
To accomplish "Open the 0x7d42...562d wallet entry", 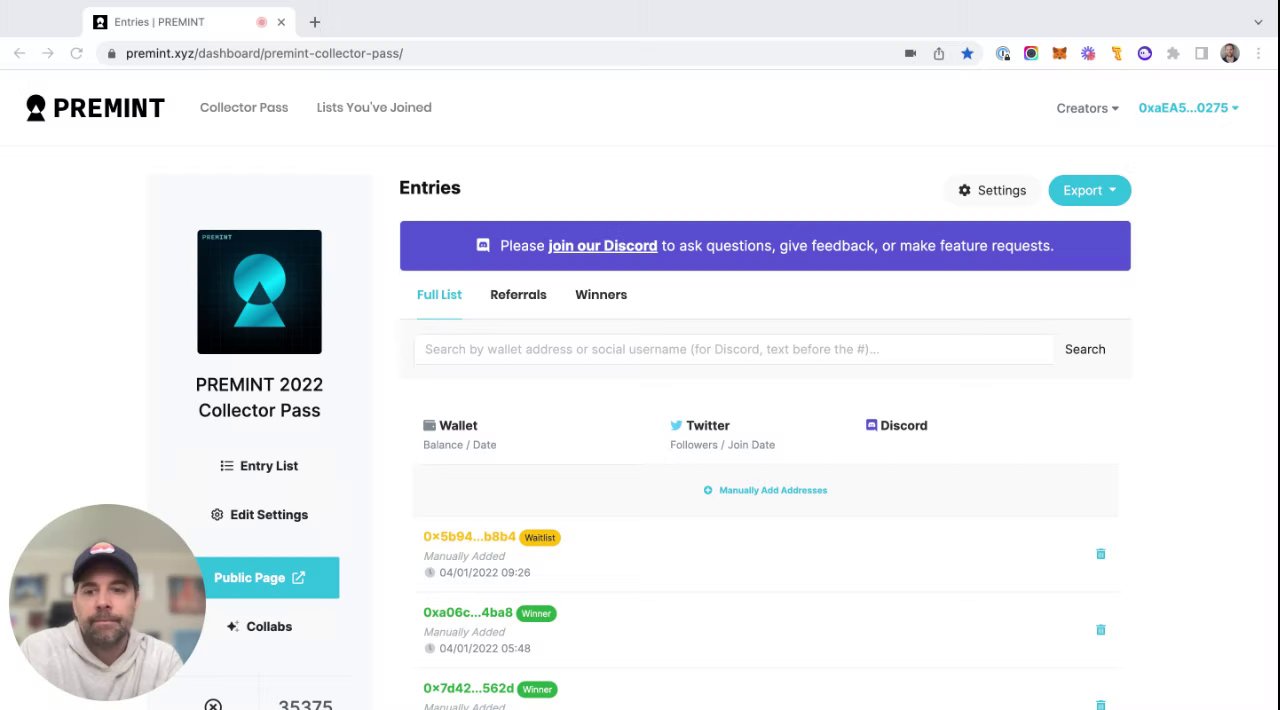I will [468, 688].
